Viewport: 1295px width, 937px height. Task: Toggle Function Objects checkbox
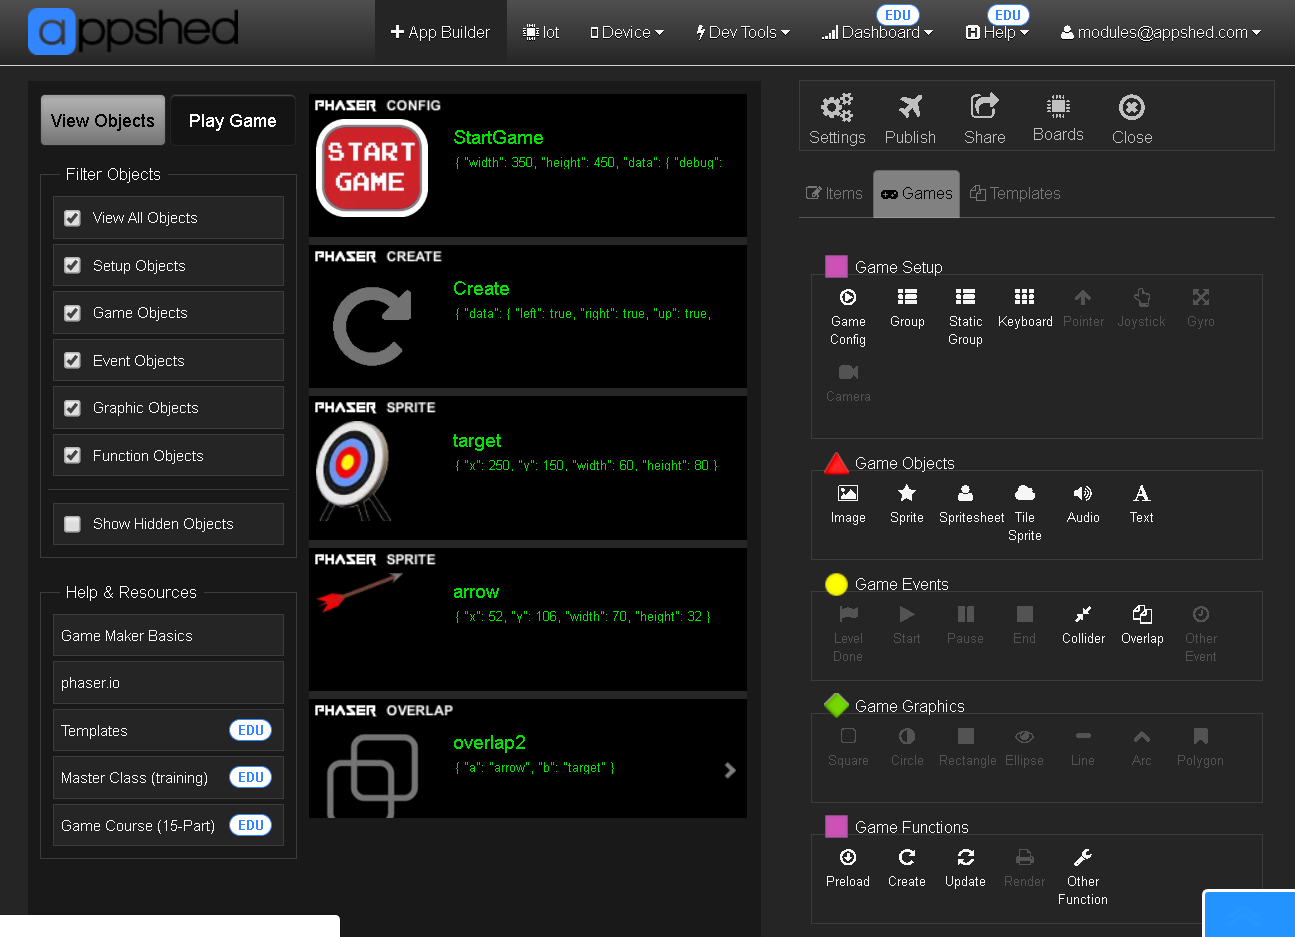point(72,455)
